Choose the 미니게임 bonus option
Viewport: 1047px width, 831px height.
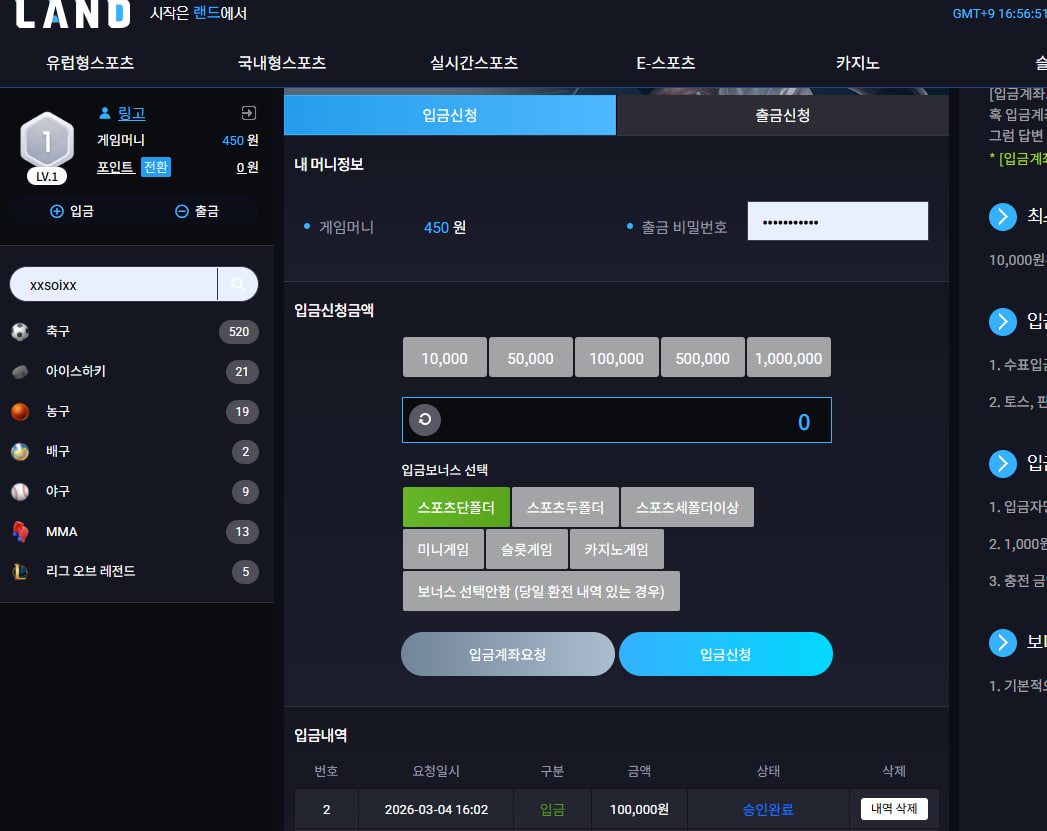point(443,549)
